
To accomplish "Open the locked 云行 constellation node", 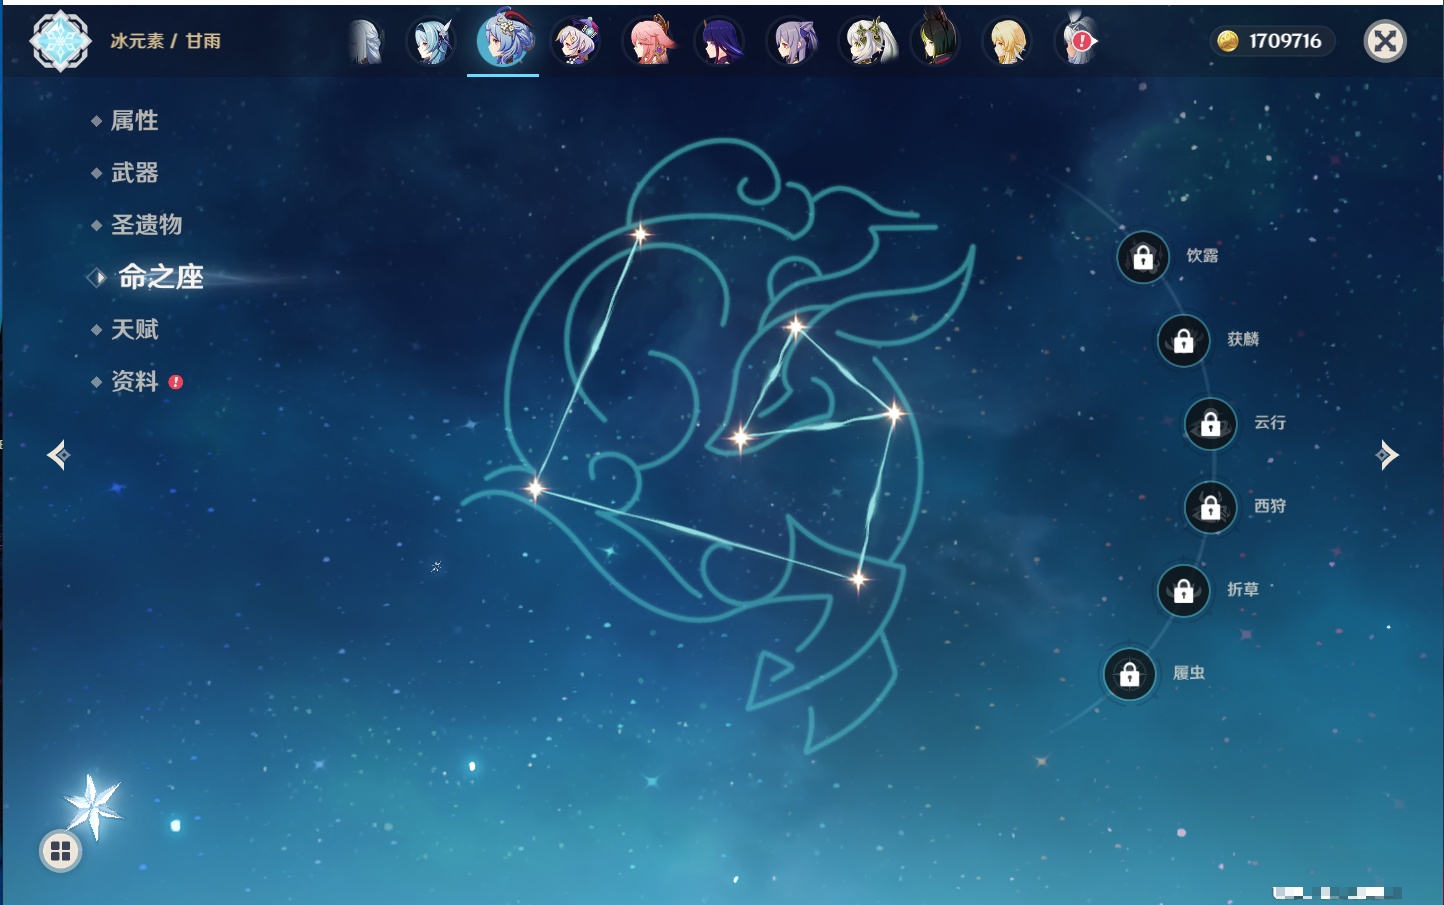I will [x=1211, y=423].
